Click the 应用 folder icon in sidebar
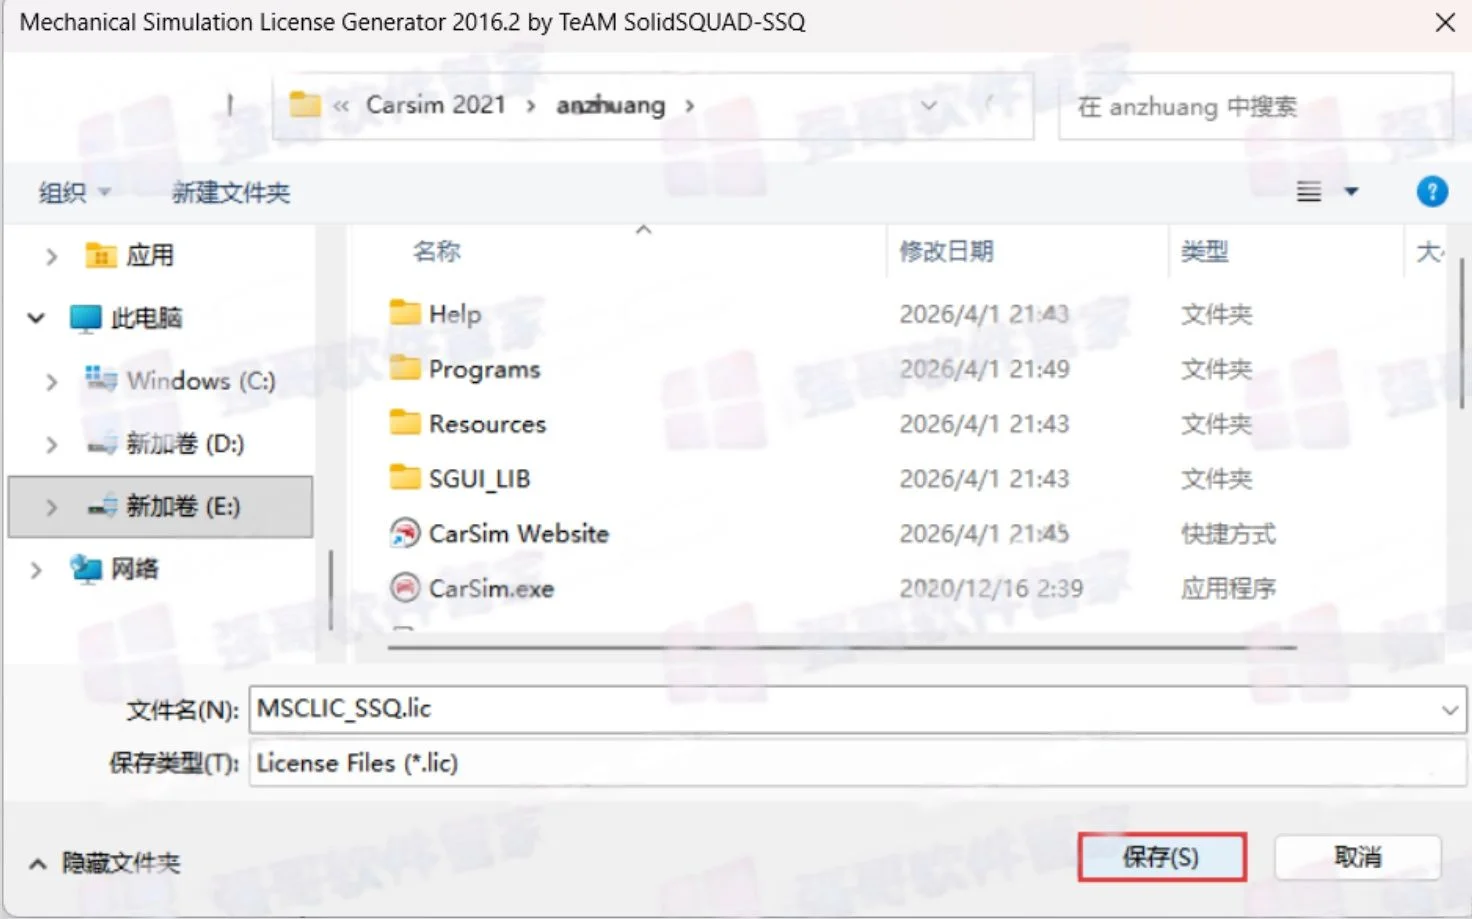The height and width of the screenshot is (919, 1472). tap(100, 256)
